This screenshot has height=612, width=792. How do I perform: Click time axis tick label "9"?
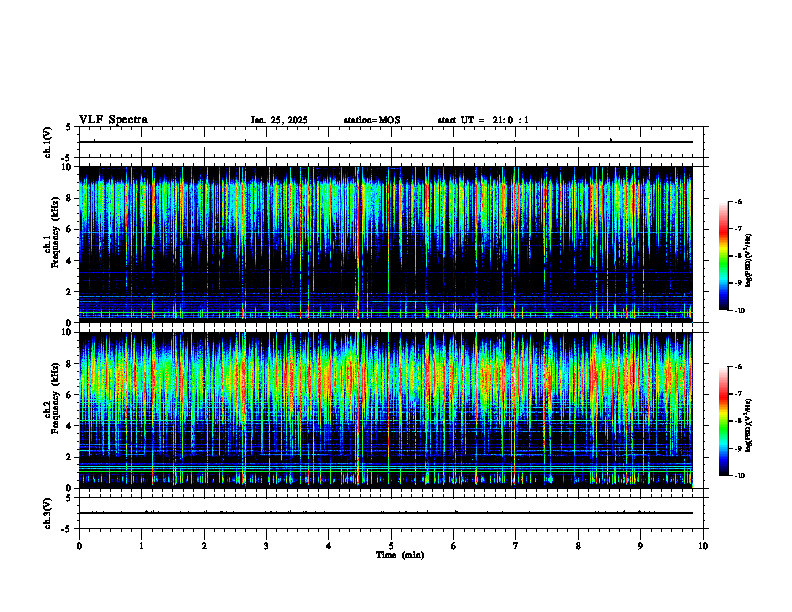pos(640,546)
